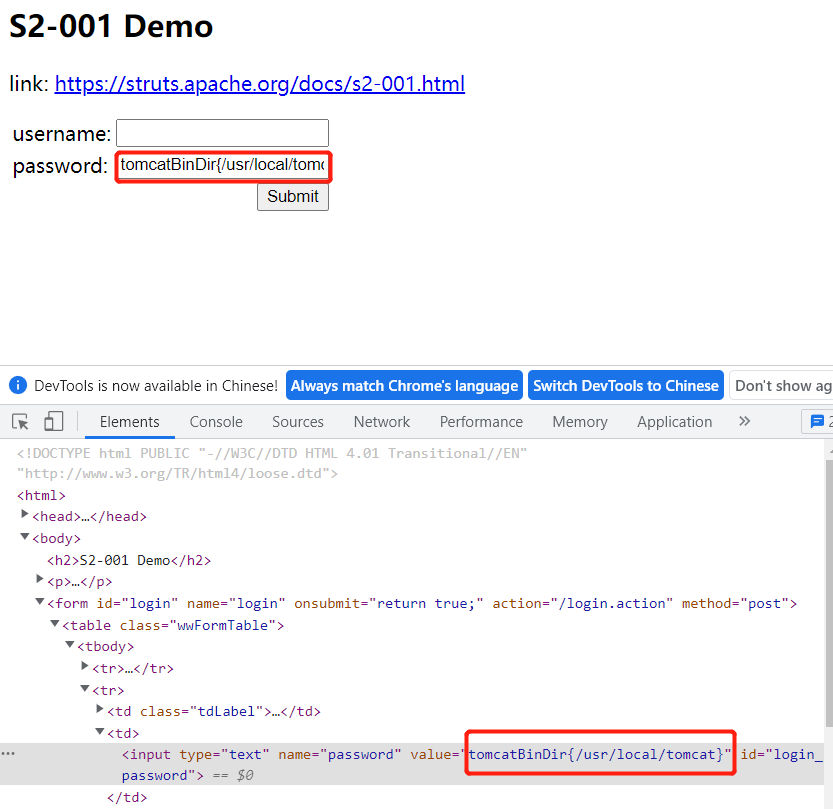Click the username label text
This screenshot has width=833, height=809.
[x=62, y=133]
